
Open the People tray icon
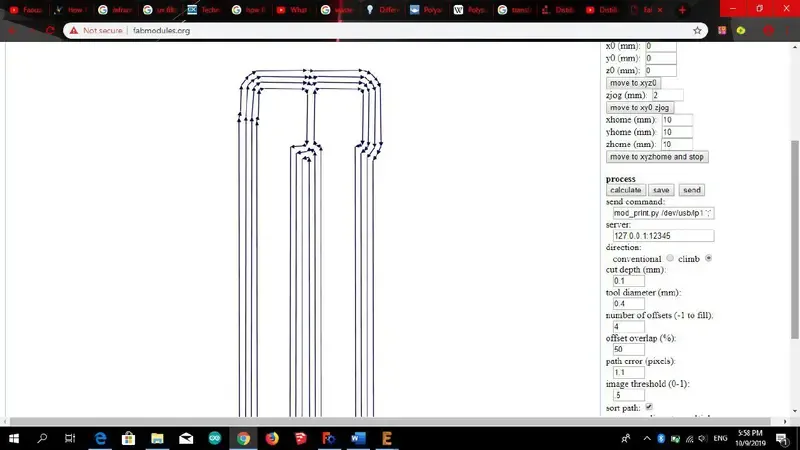click(626, 438)
